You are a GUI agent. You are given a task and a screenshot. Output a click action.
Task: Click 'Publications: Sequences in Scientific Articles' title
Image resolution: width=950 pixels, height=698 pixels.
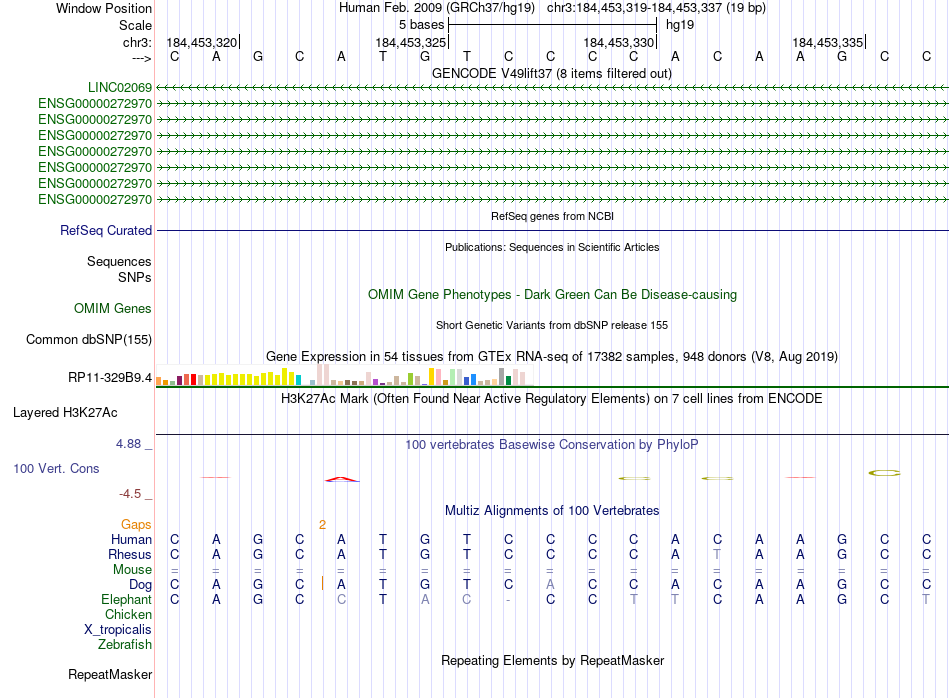coord(552,247)
